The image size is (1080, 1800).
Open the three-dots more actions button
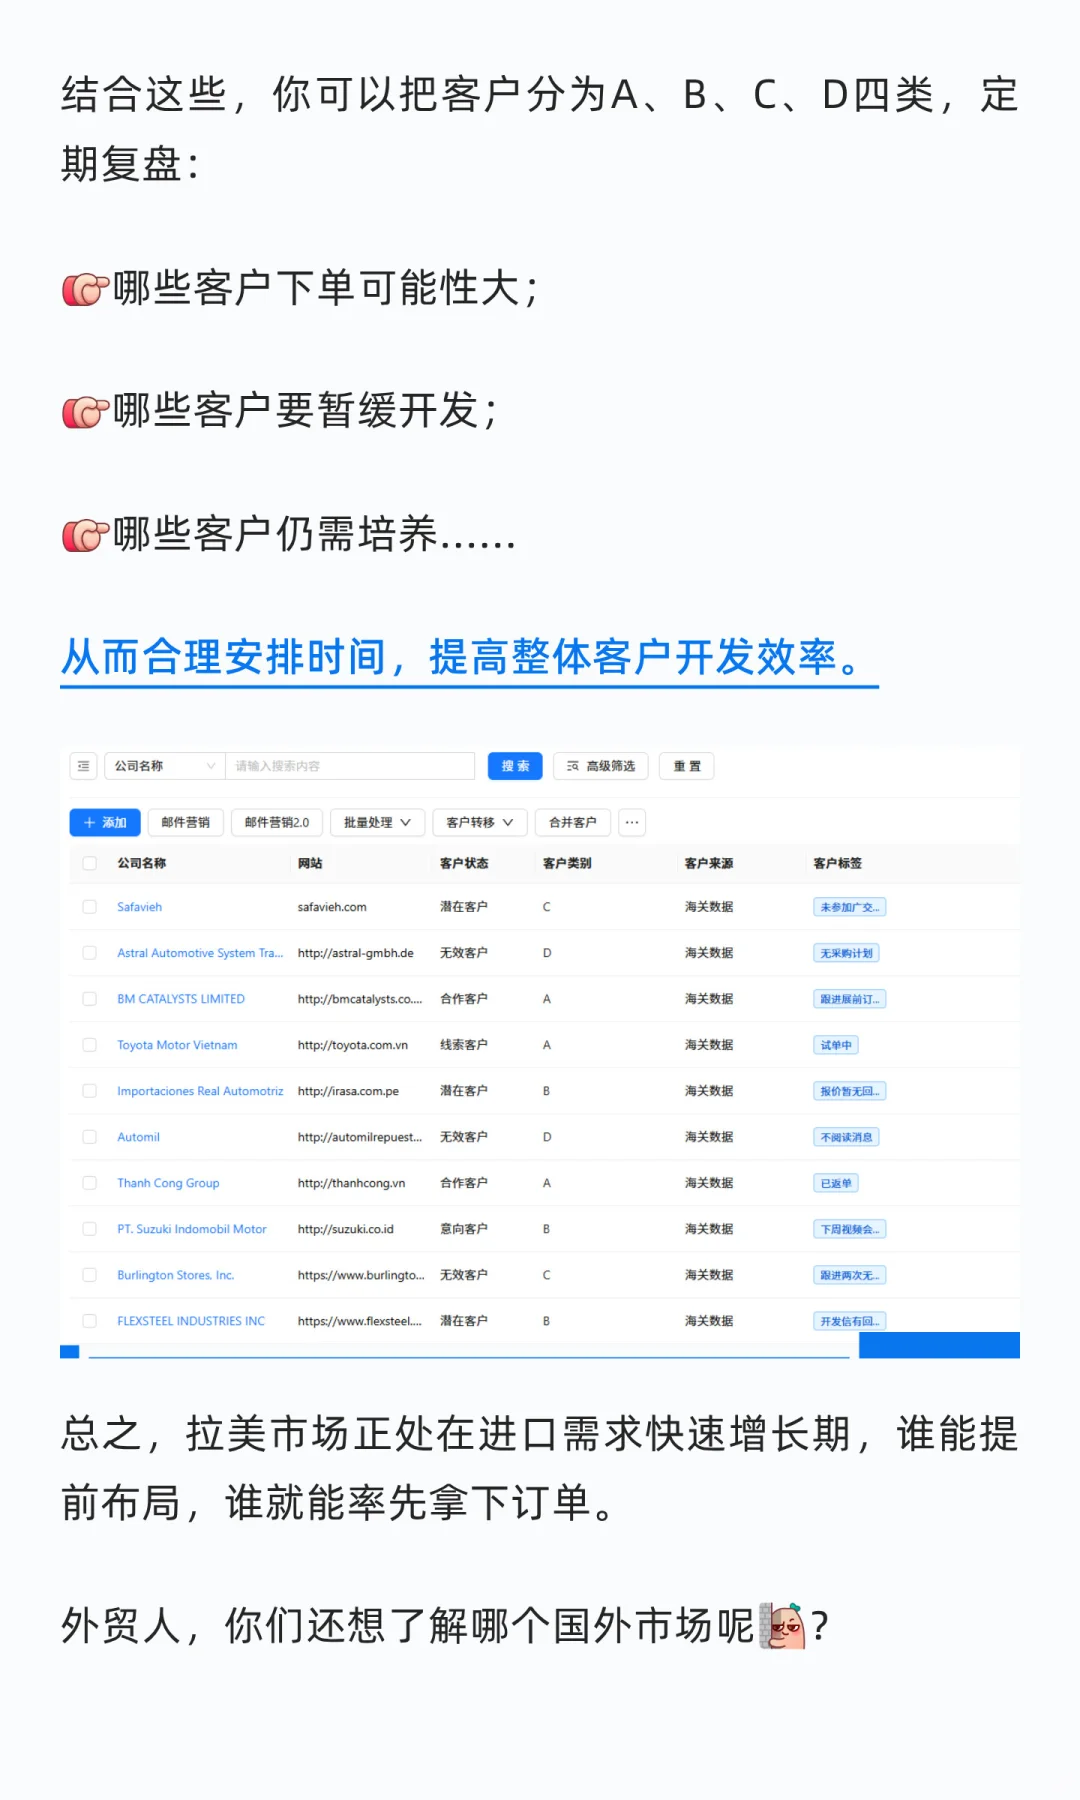coord(632,822)
